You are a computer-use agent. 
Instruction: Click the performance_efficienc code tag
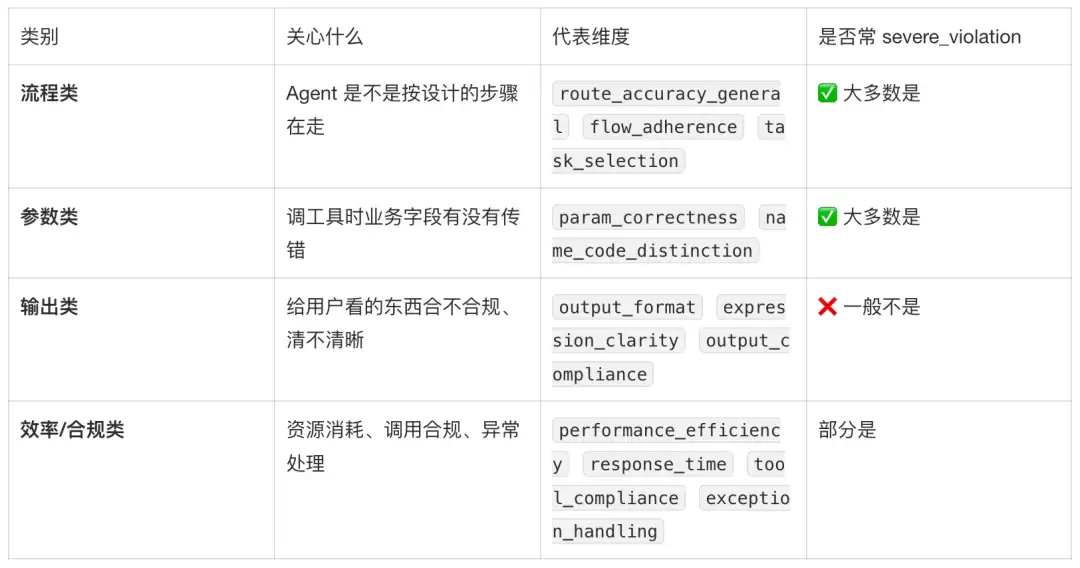click(667, 430)
